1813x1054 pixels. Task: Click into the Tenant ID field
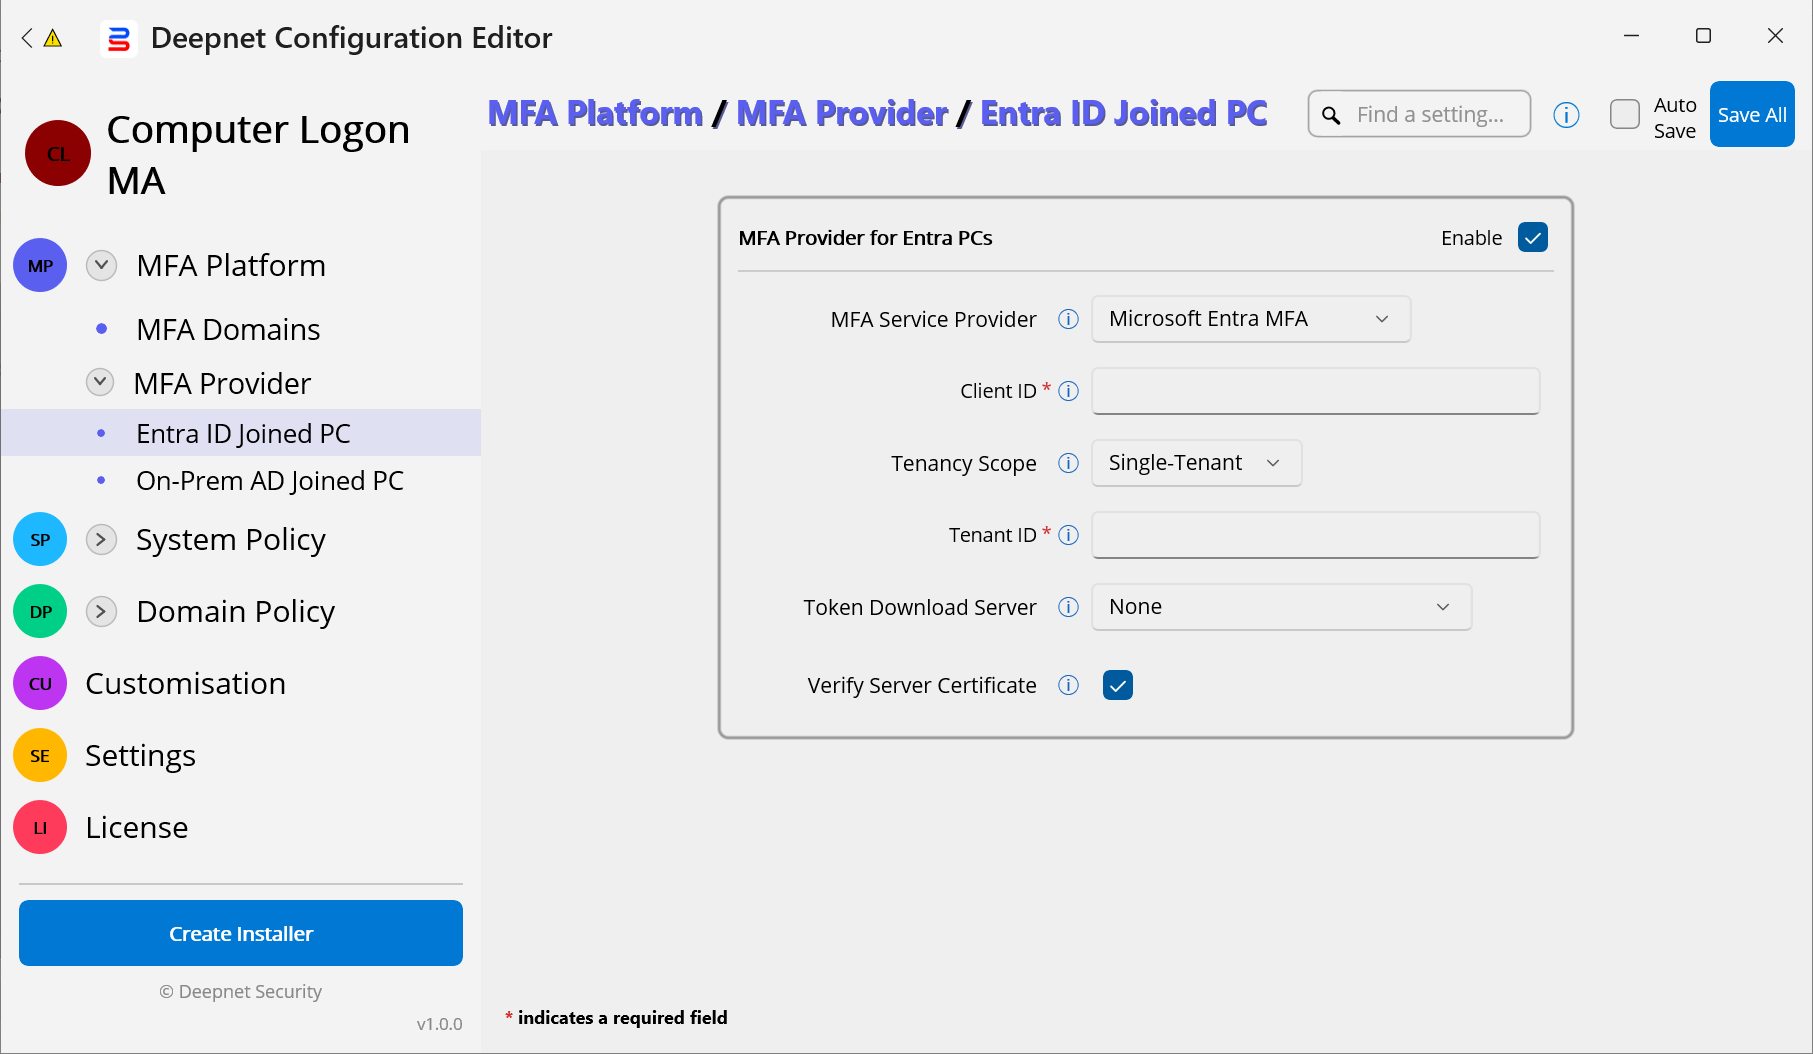1314,535
